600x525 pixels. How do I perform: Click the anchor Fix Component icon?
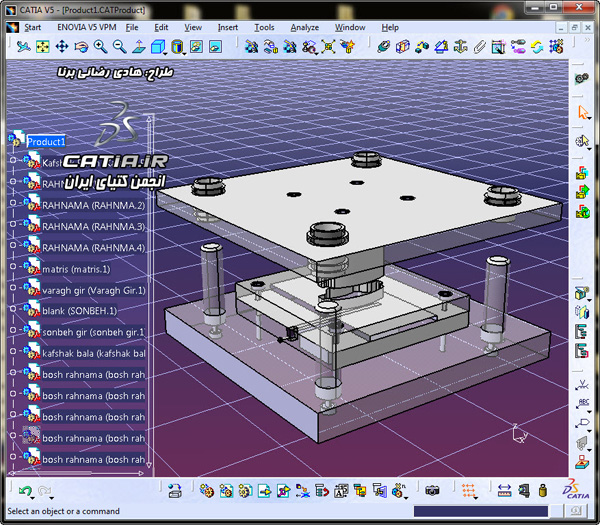click(x=460, y=47)
